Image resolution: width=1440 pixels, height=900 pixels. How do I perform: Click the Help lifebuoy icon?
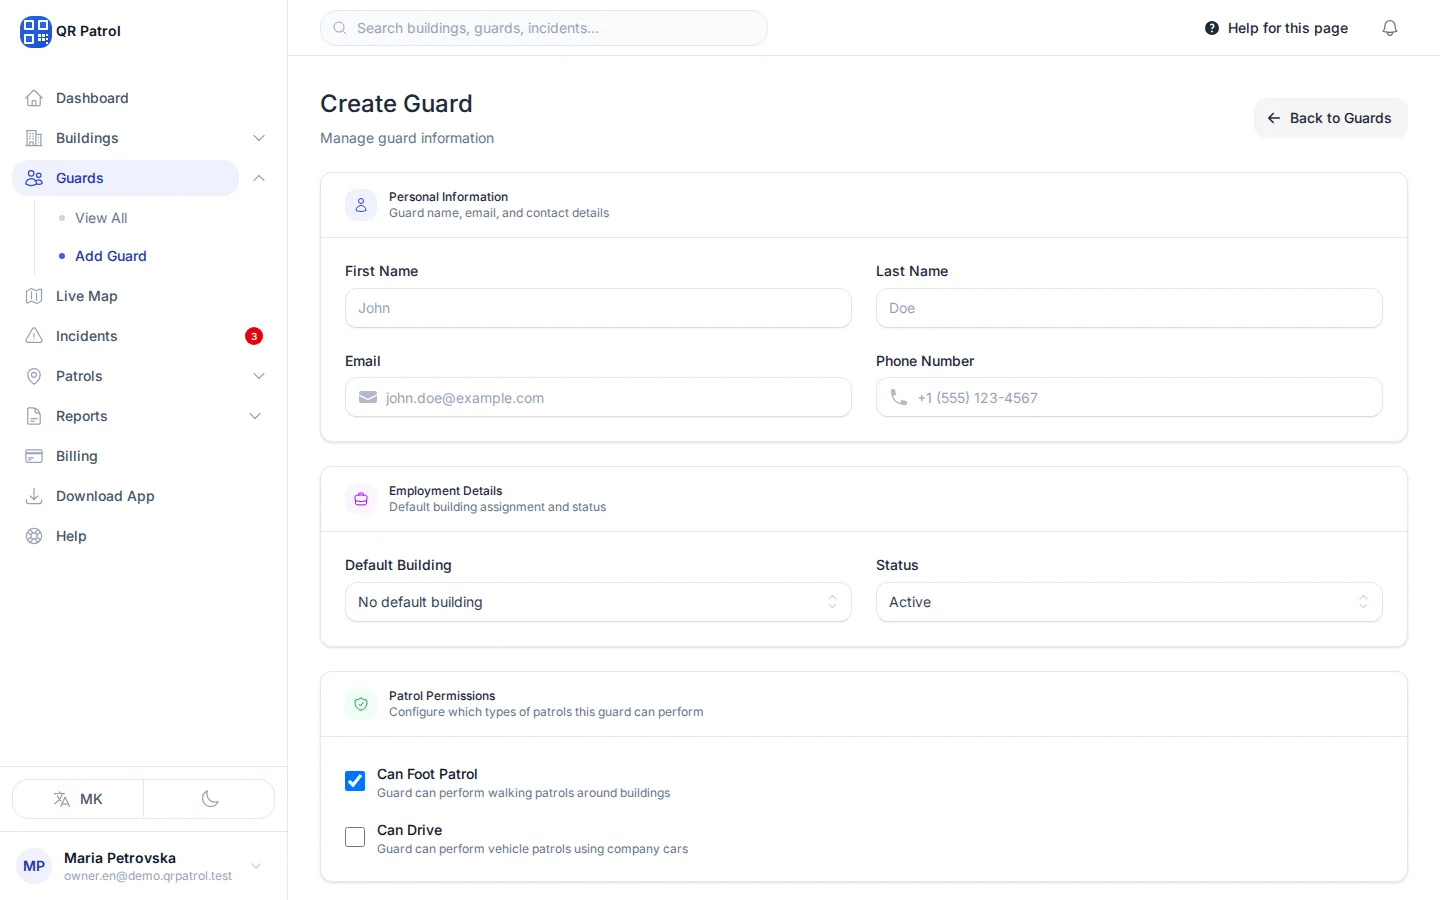pyautogui.click(x=34, y=536)
